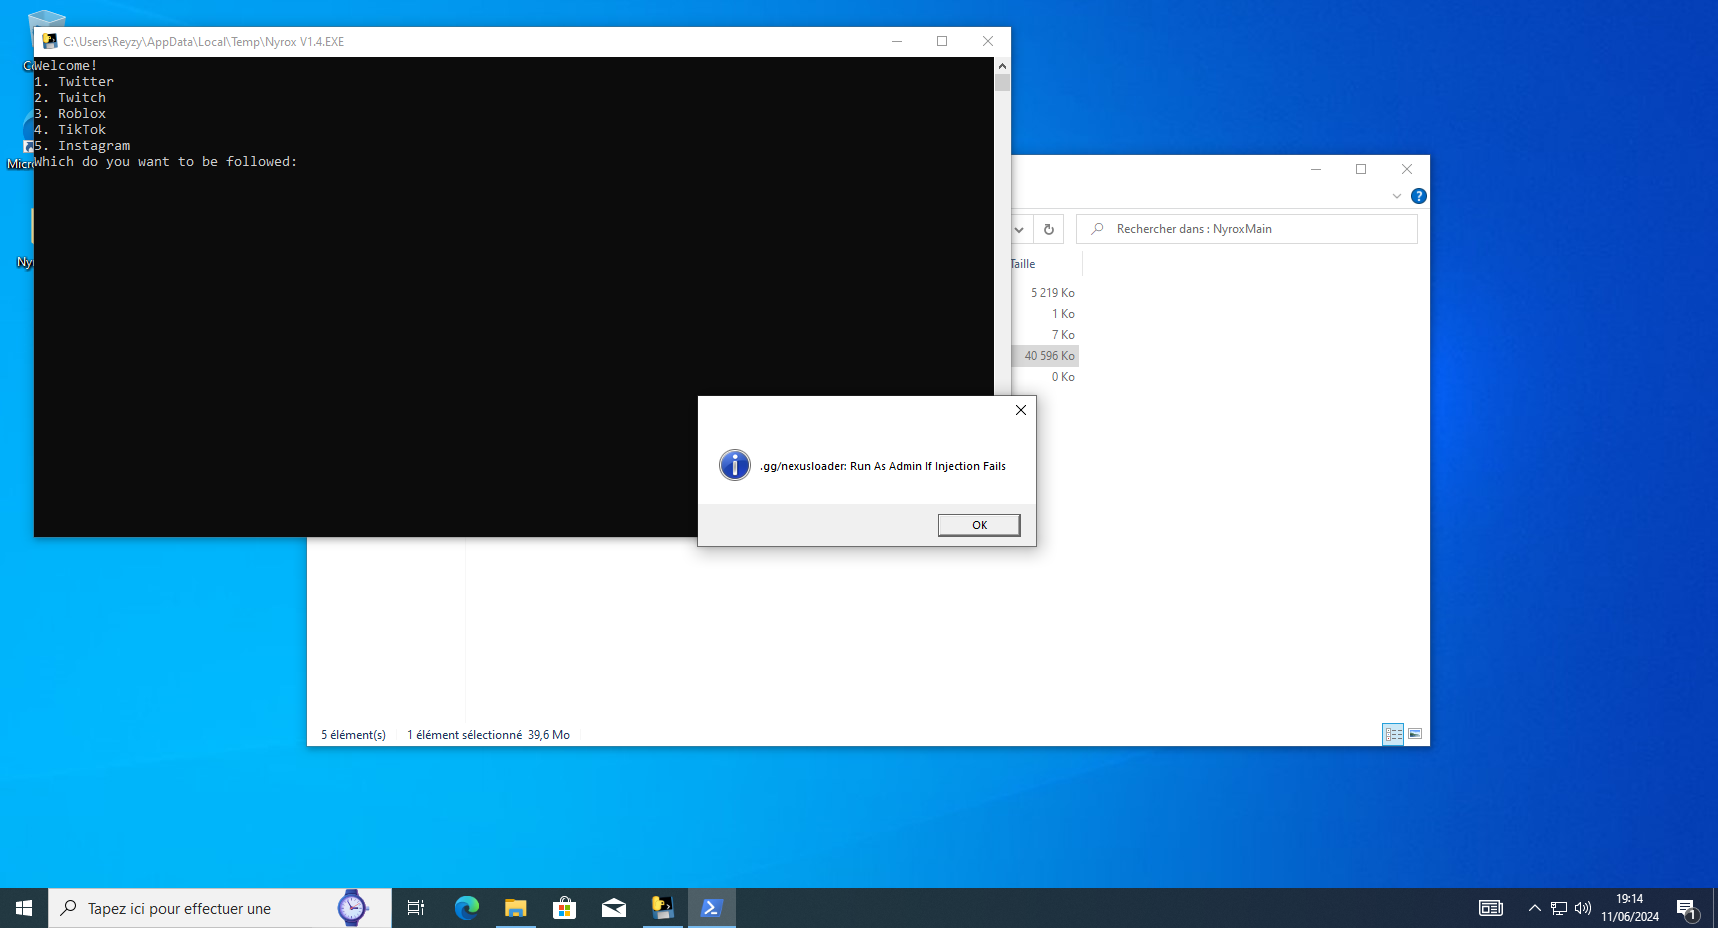Viewport: 1718px width, 928px height.
Task: Open Task View from the taskbar
Action: (416, 908)
